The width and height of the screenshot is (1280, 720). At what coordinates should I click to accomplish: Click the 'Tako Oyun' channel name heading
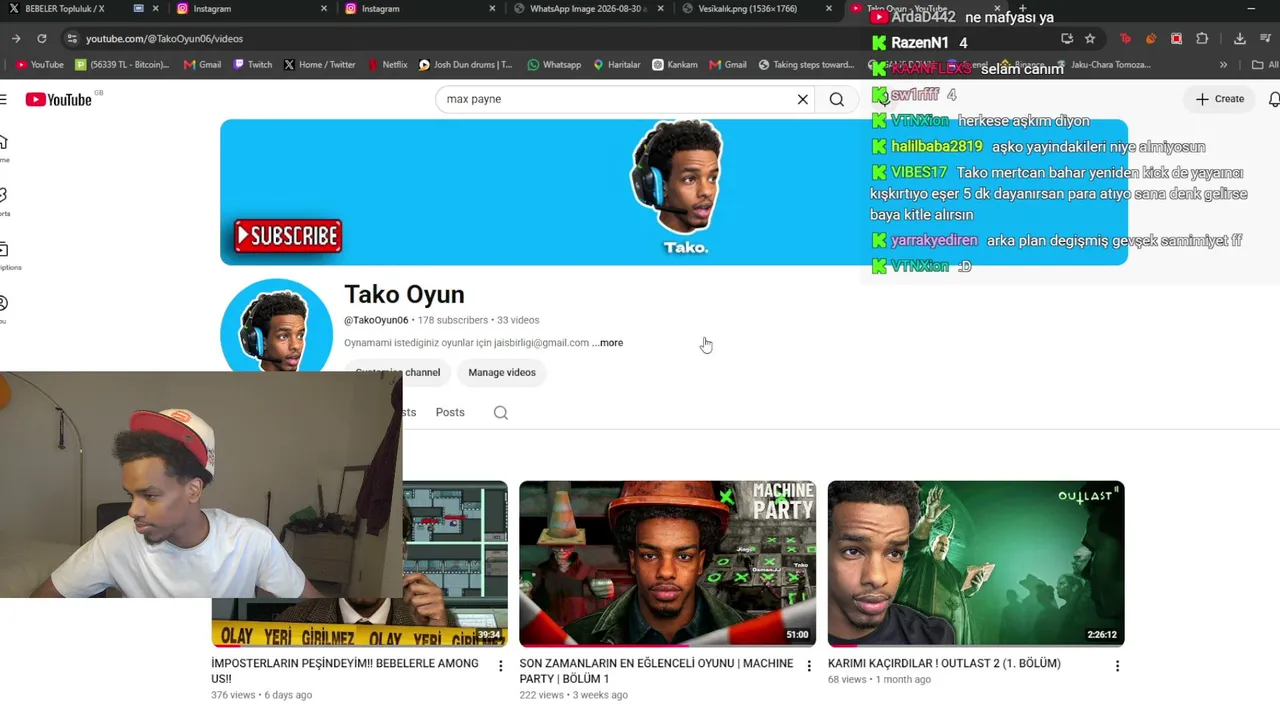point(404,294)
